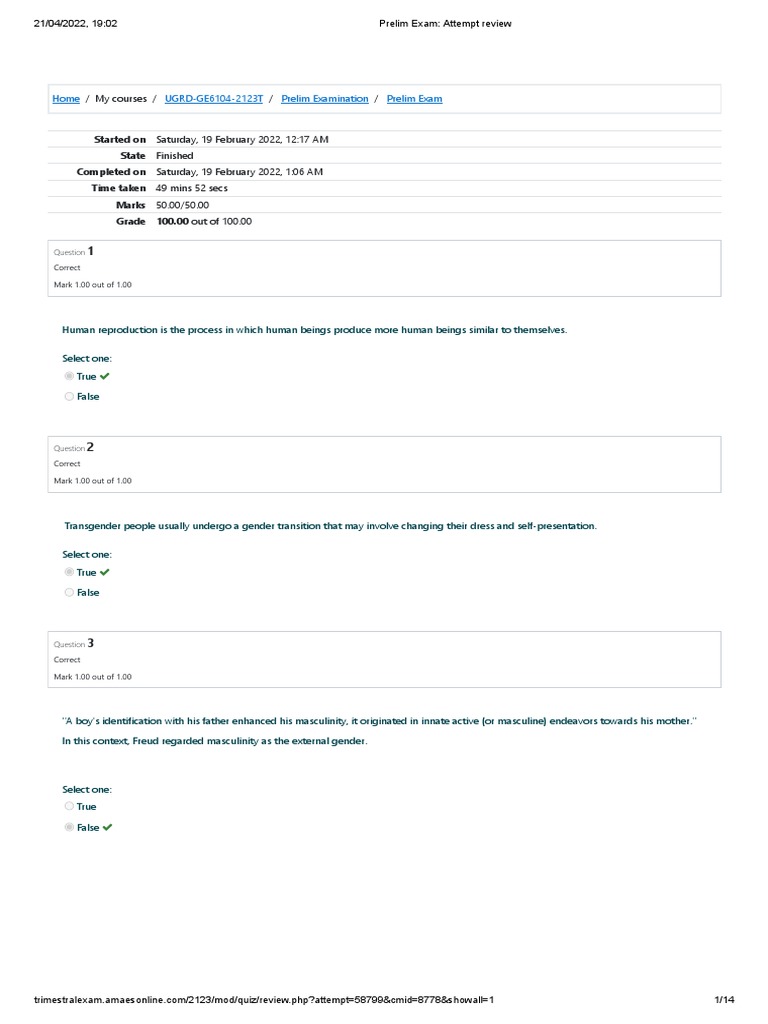Click the page URL in the footer
This screenshot has height=1024, width=768.
264,1000
